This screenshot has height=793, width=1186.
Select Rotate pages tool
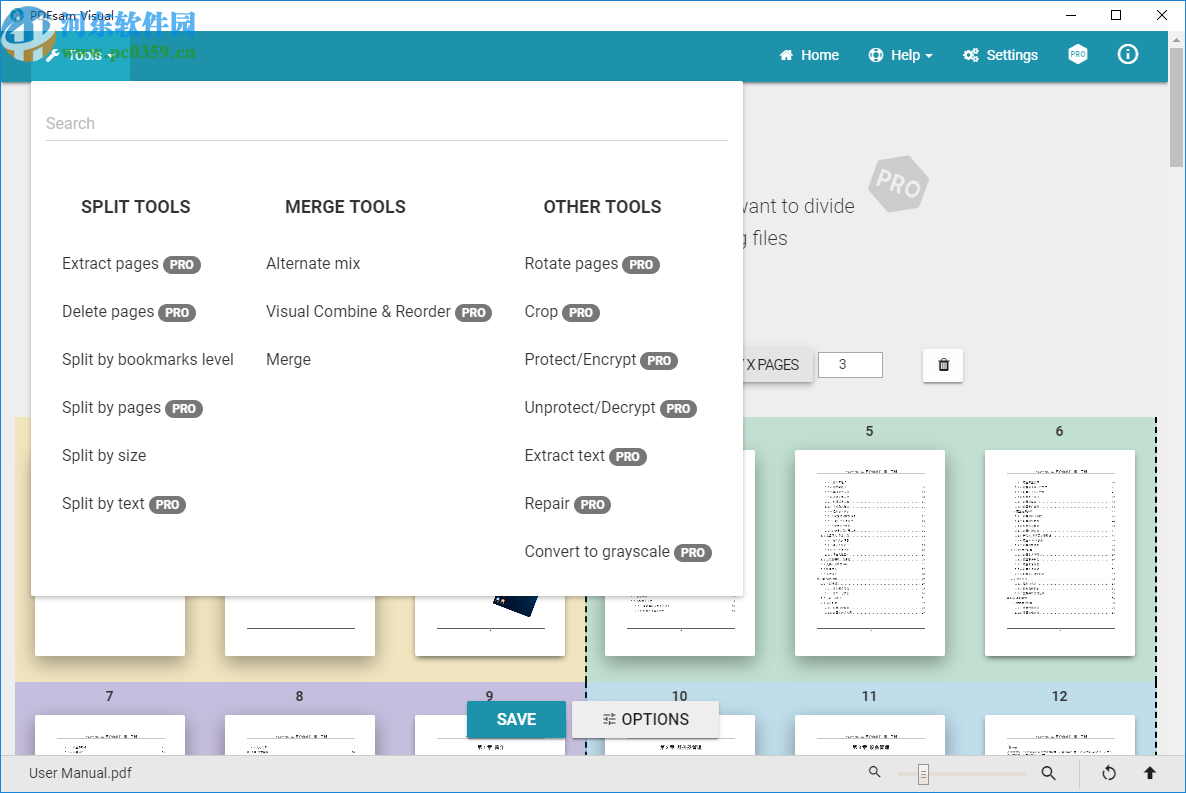point(592,264)
